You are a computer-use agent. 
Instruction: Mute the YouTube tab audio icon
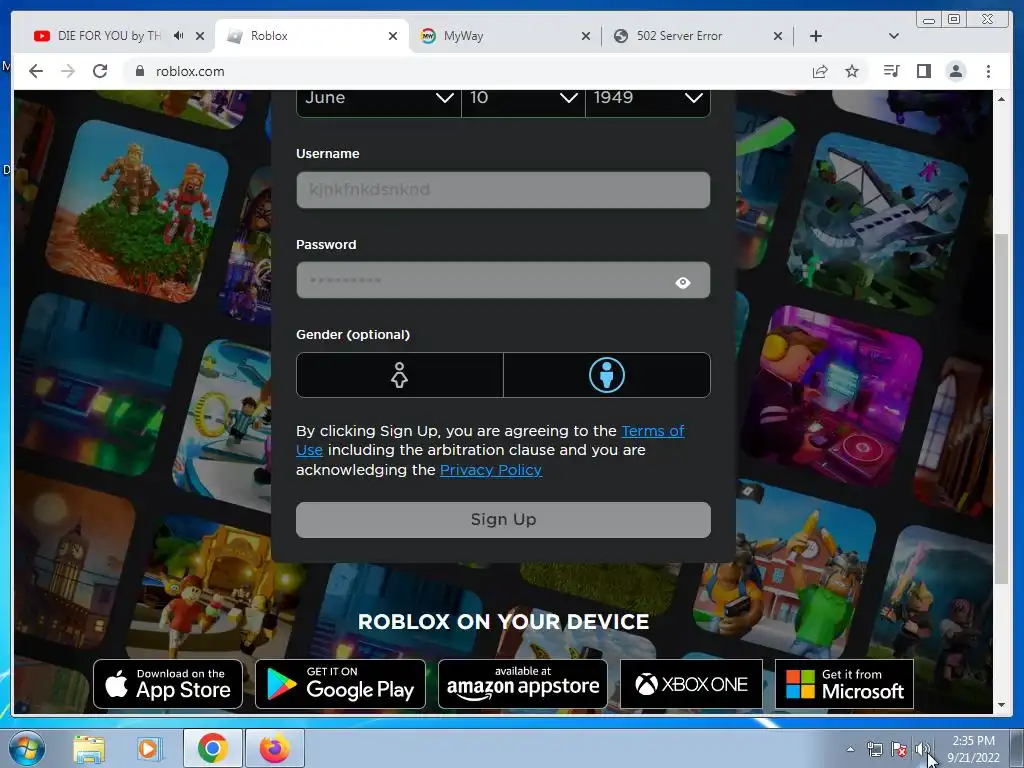point(178,36)
